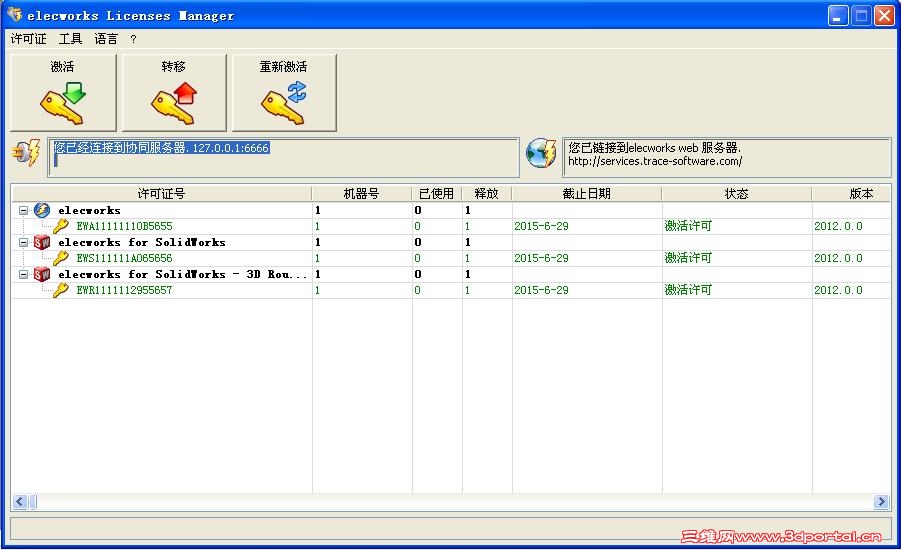Image resolution: width=901 pixels, height=550 pixels.
Task: Click the SW icon beside elecworks for SolidWorks
Action: (42, 242)
